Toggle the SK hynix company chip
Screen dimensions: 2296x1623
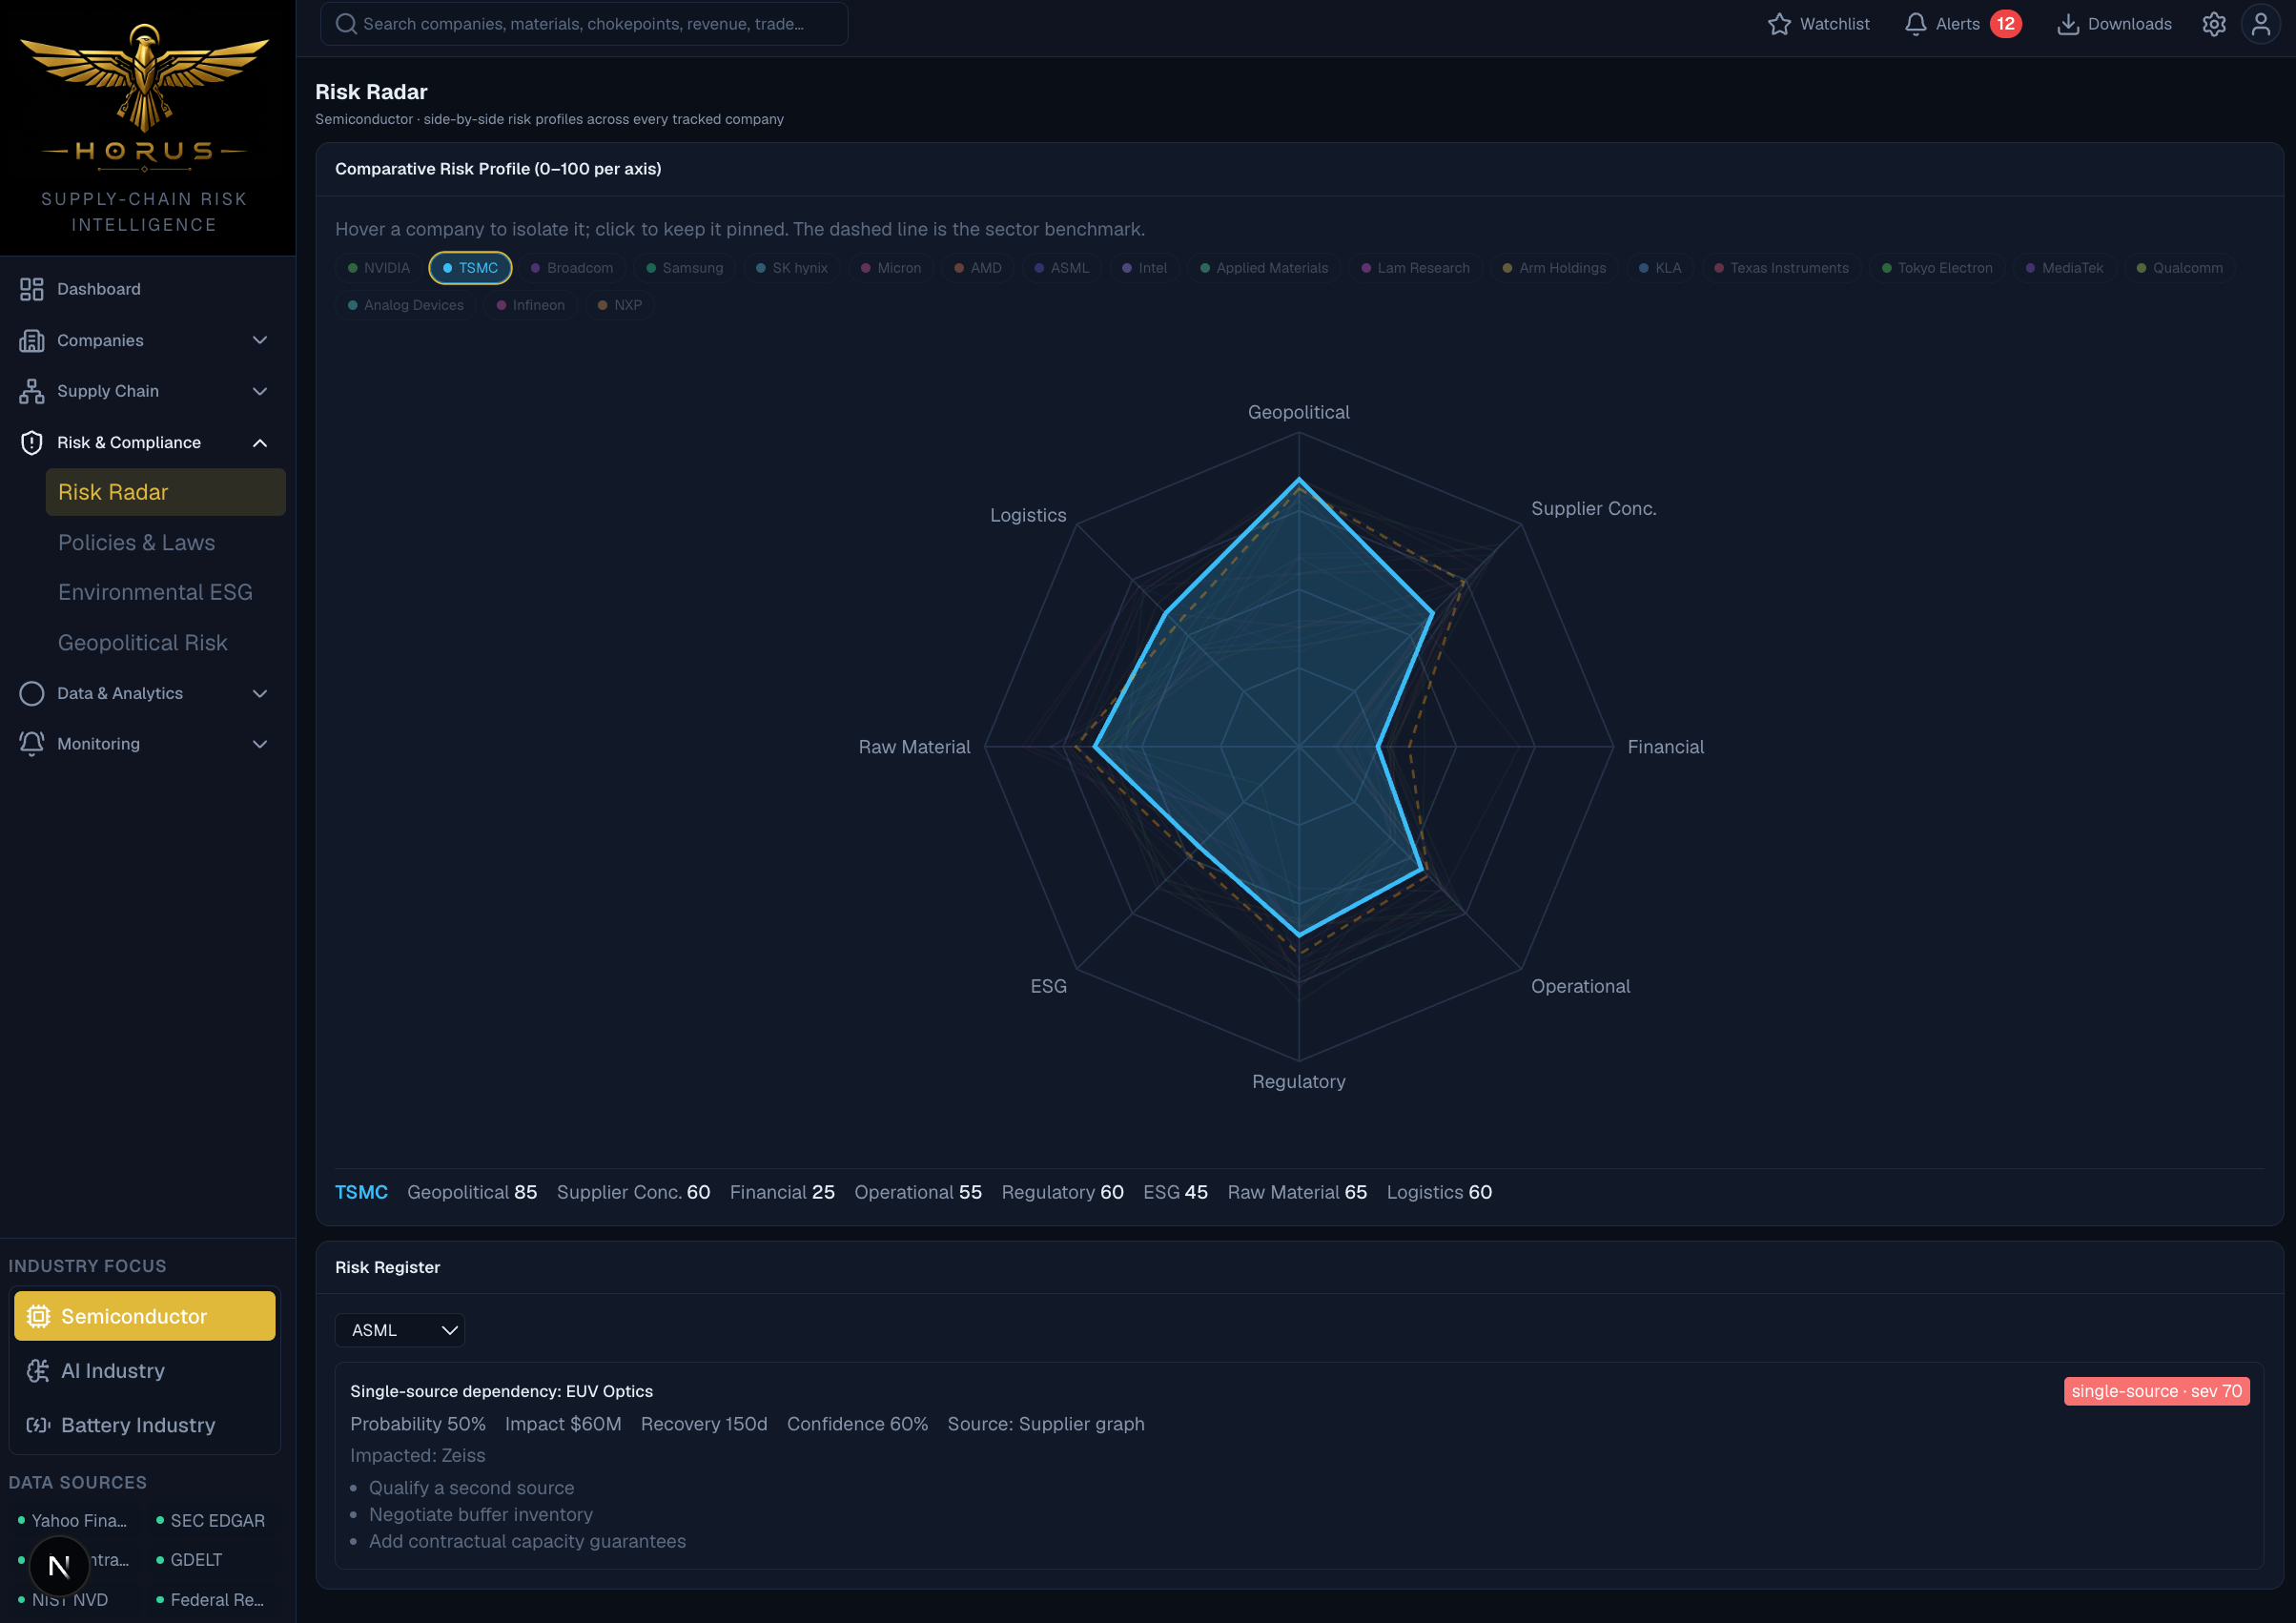pyautogui.click(x=792, y=268)
